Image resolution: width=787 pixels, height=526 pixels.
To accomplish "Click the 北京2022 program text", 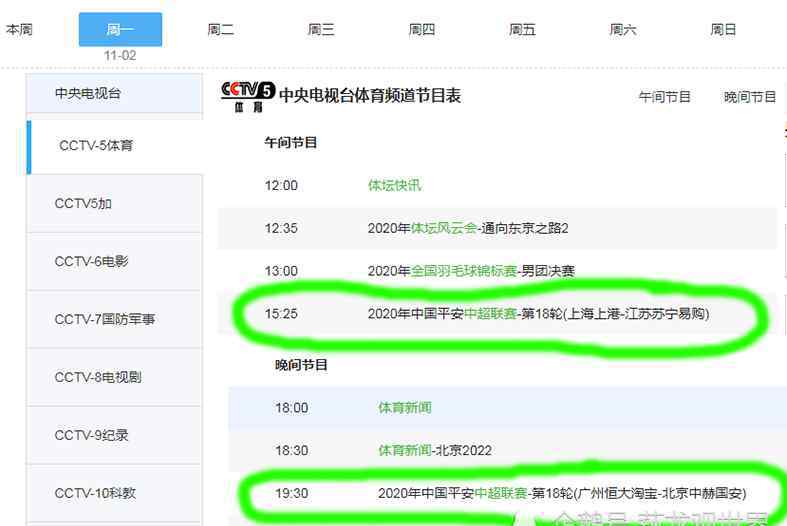I will (464, 450).
